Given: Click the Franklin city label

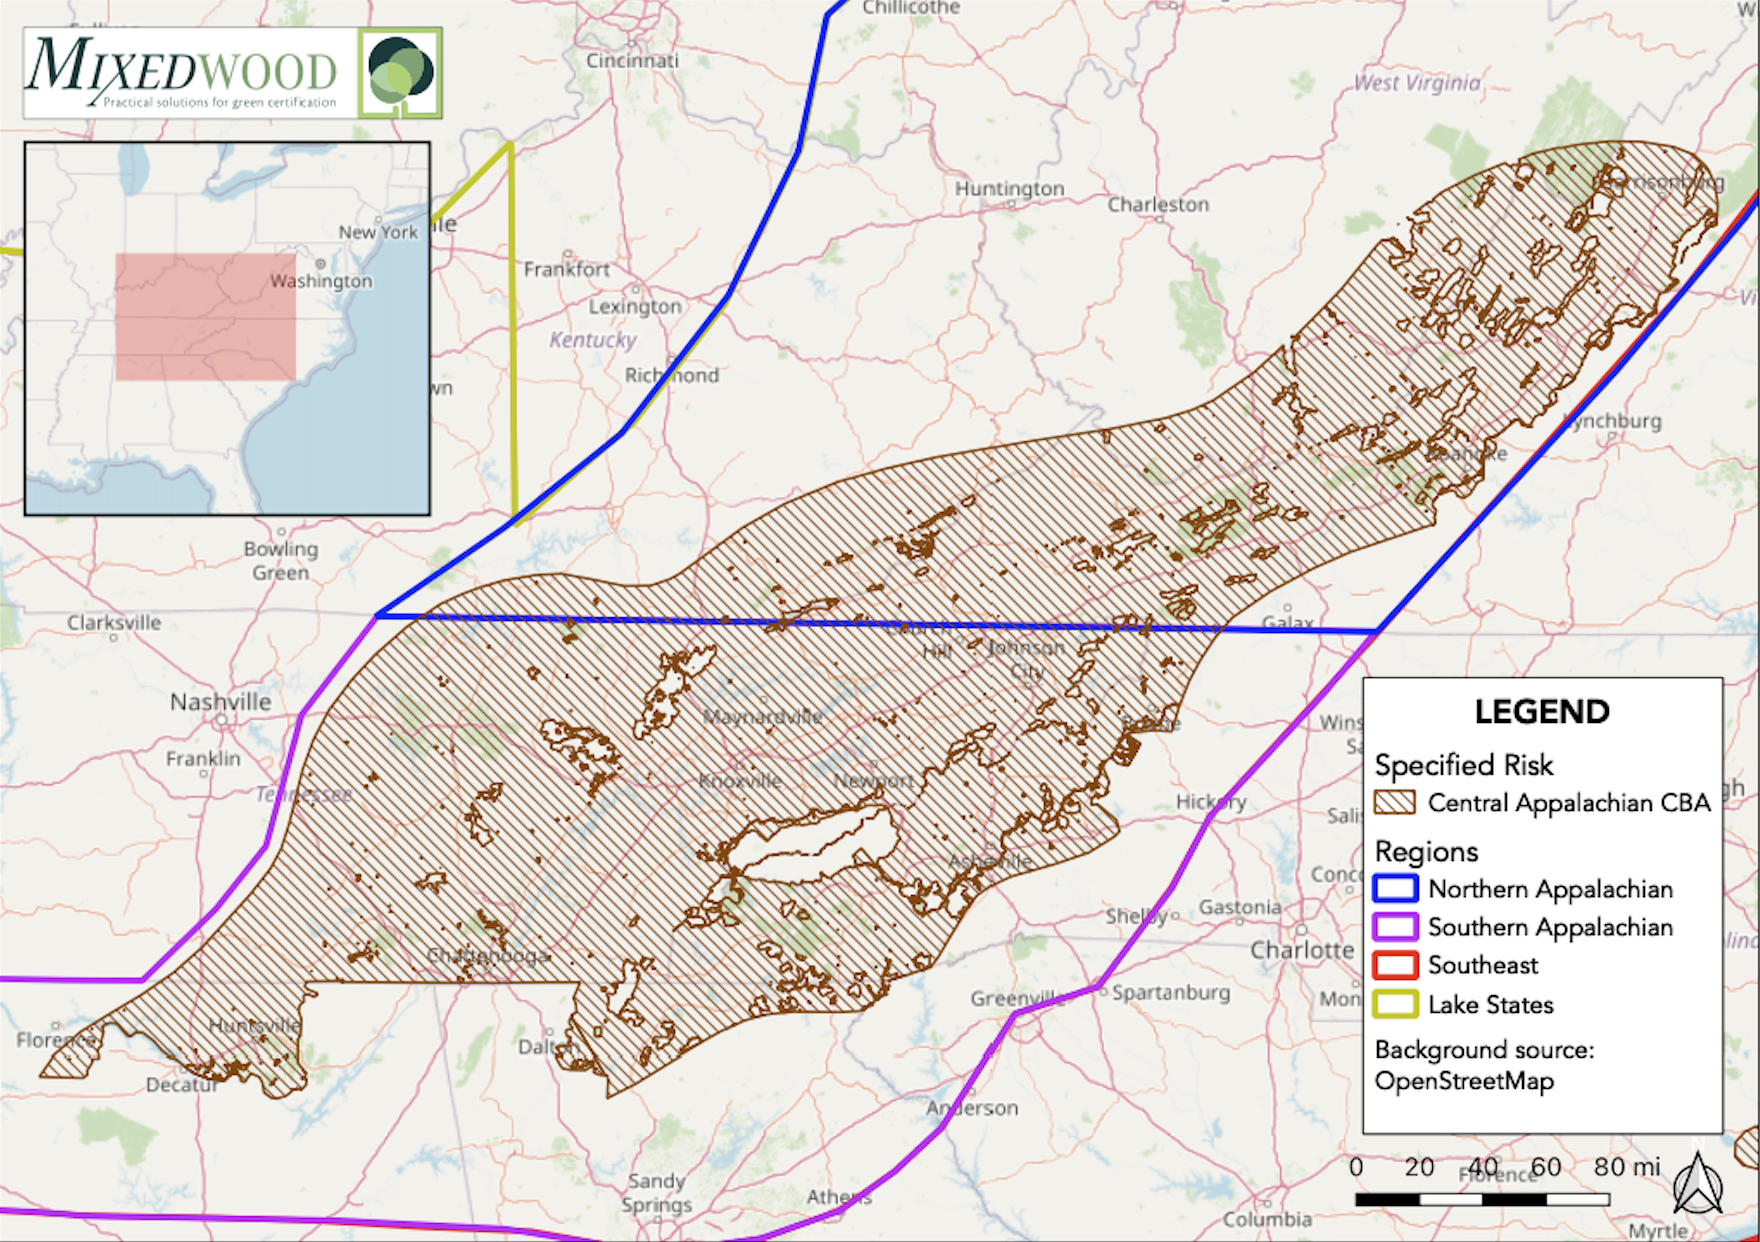Looking at the screenshot, I should tap(203, 759).
